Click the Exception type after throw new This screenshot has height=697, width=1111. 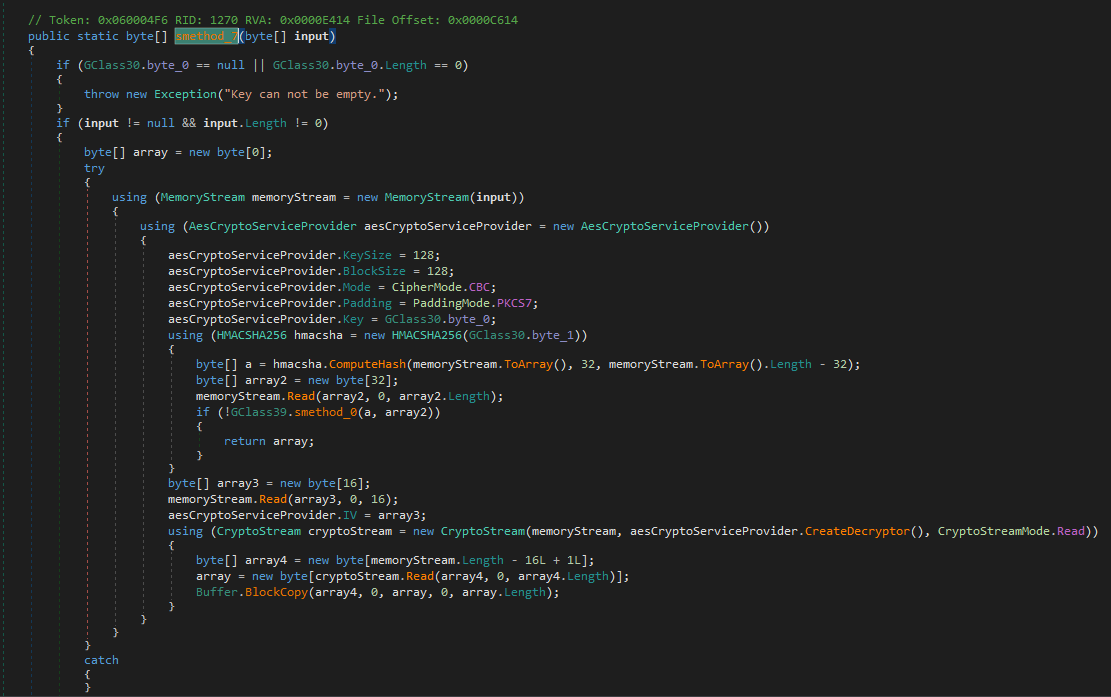click(x=186, y=94)
